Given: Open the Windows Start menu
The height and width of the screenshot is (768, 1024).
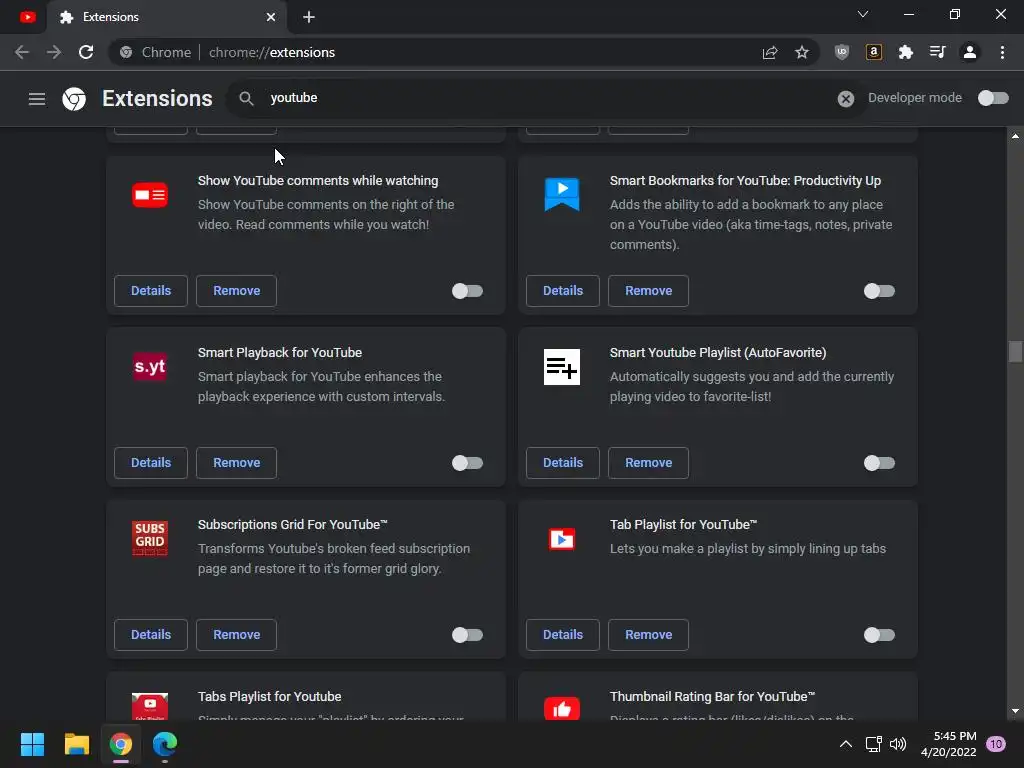Looking at the screenshot, I should tap(32, 744).
